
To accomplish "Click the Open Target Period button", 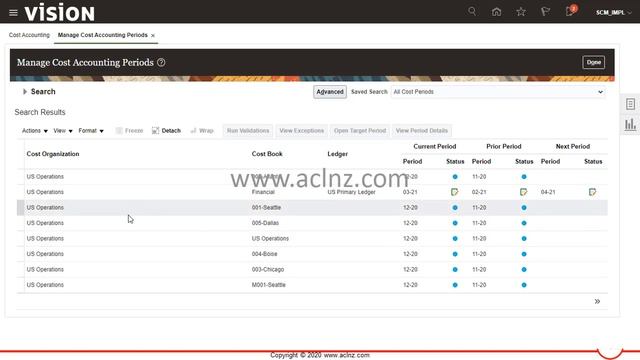I will point(360,131).
